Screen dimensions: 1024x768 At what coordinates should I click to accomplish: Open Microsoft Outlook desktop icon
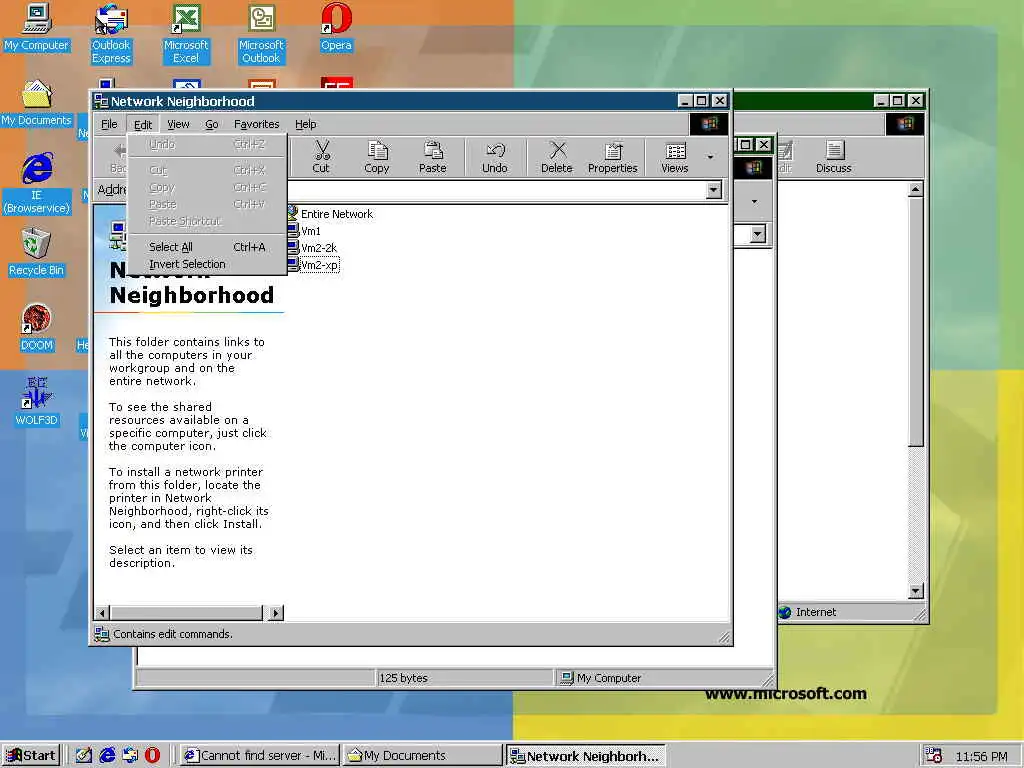coord(261,34)
